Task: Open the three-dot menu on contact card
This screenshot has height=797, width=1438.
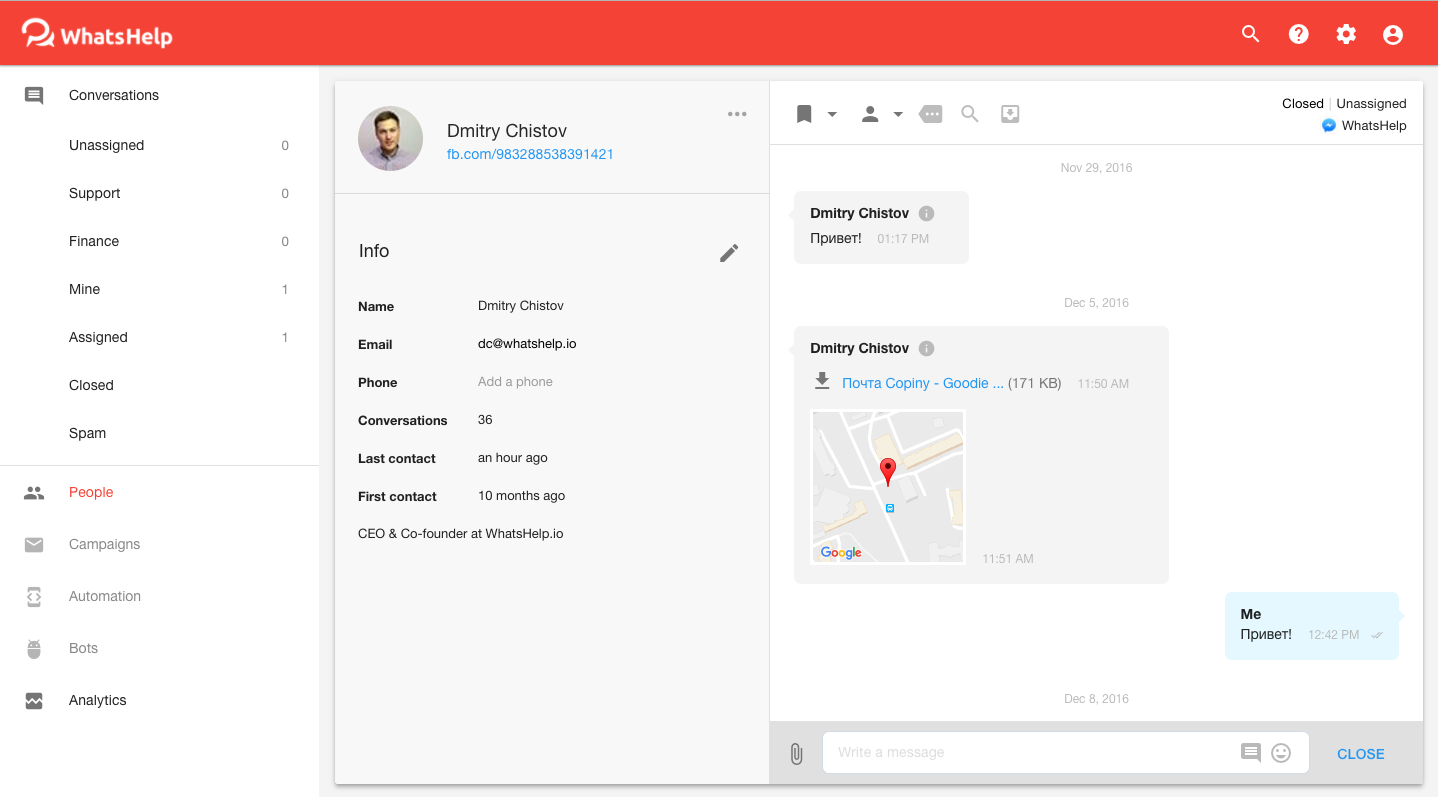Action: pyautogui.click(x=737, y=114)
